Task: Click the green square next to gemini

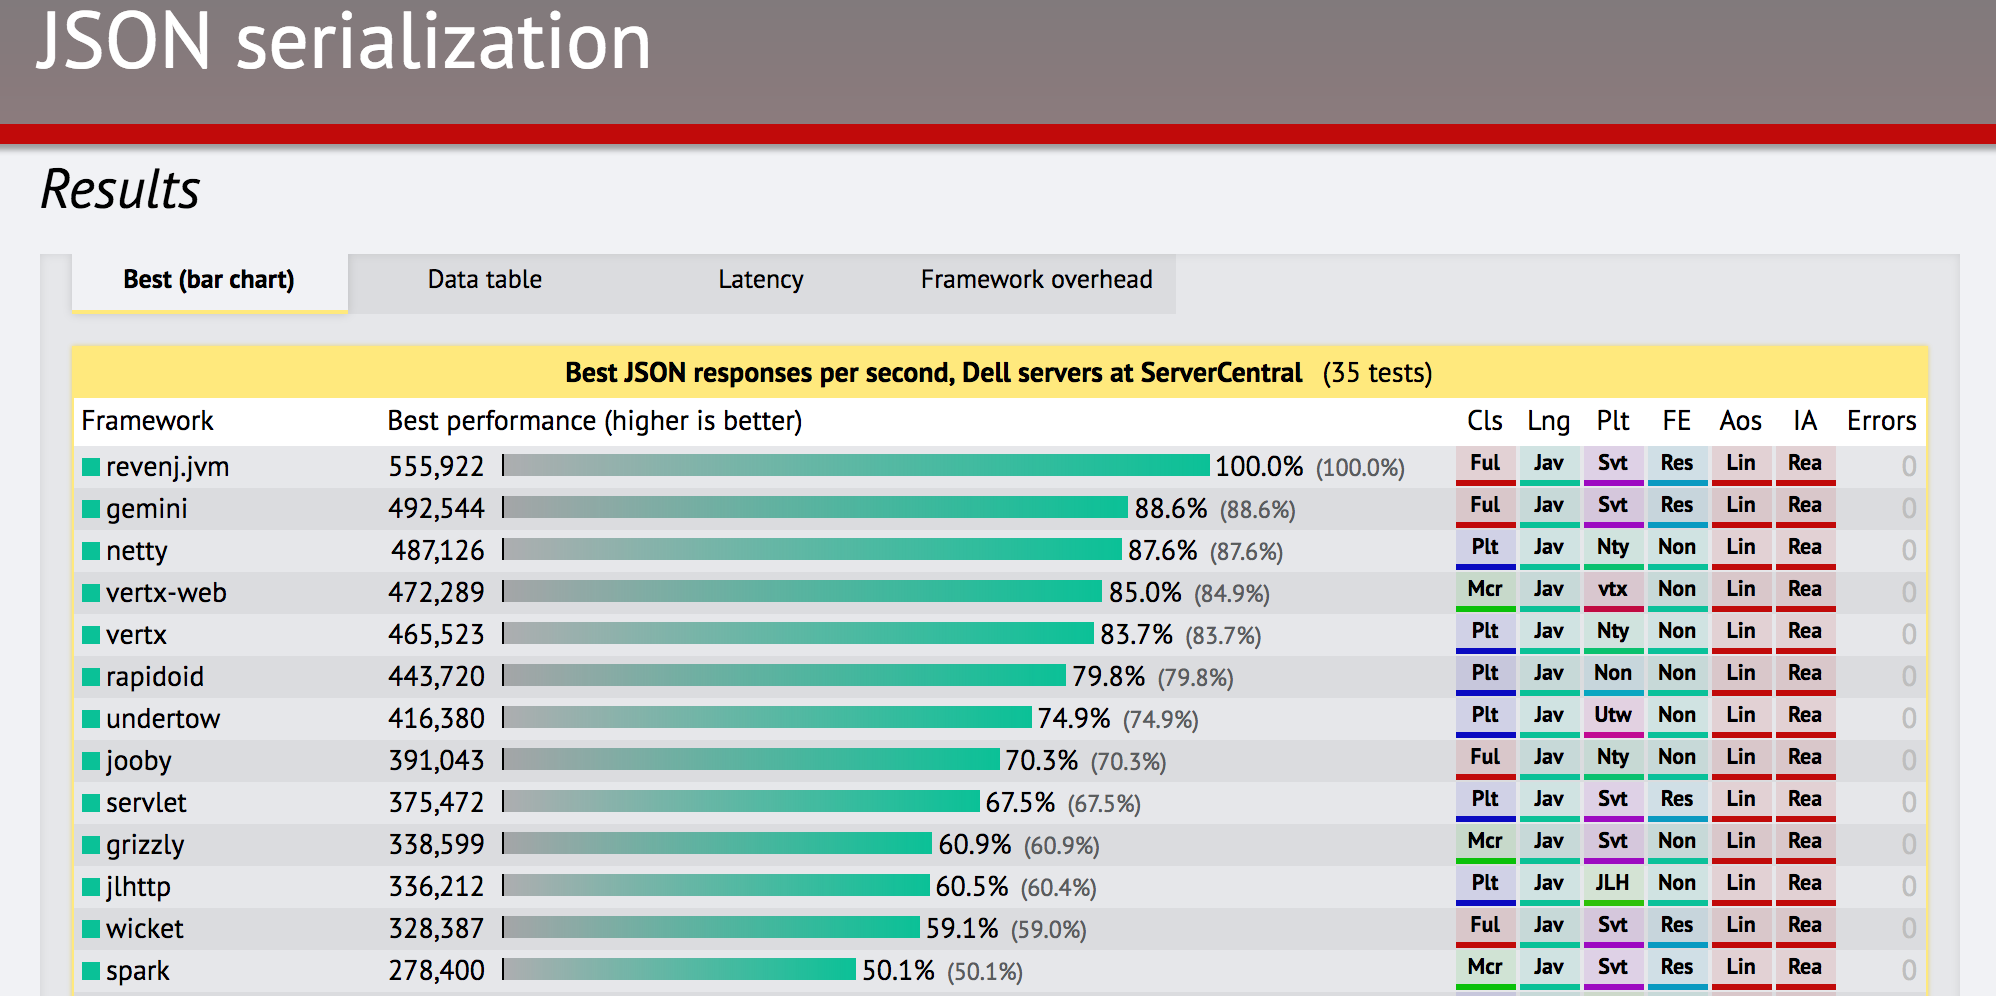Action: 91,509
